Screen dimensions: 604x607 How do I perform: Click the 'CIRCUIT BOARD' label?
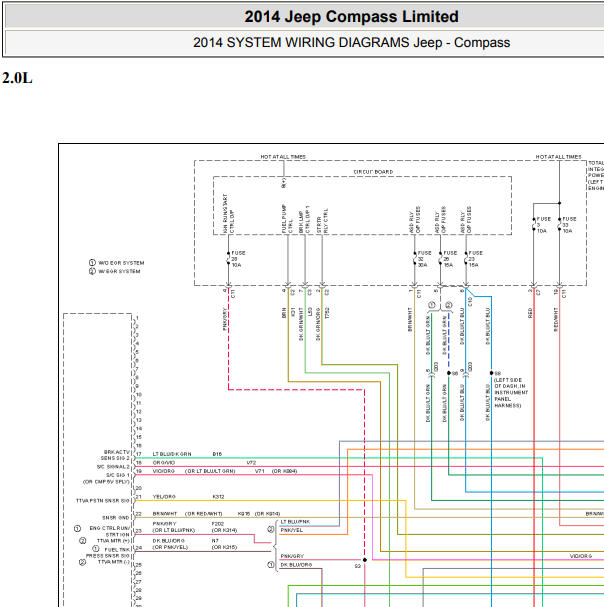[373, 172]
